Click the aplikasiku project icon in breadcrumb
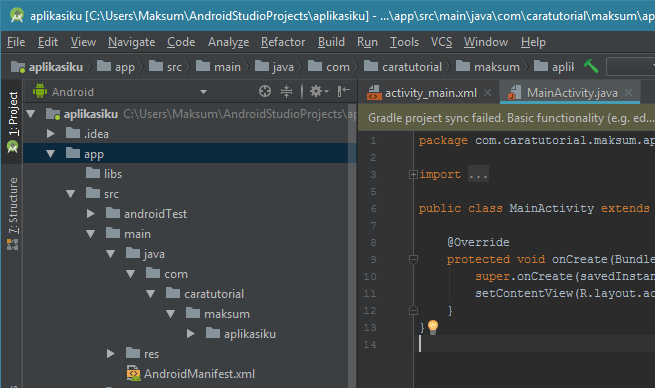Screen dimensions: 655x388 pos(18,67)
